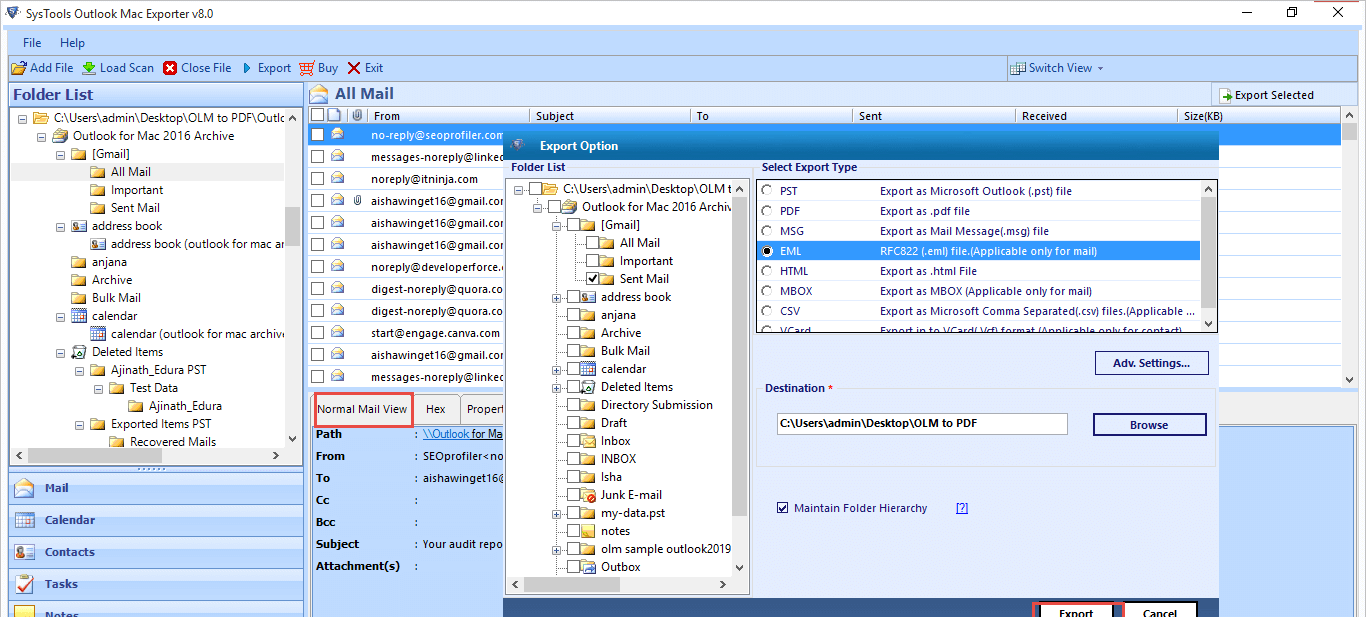Click the Destination path input field
Screen dimensions: 1366x617
pyautogui.click(x=922, y=424)
